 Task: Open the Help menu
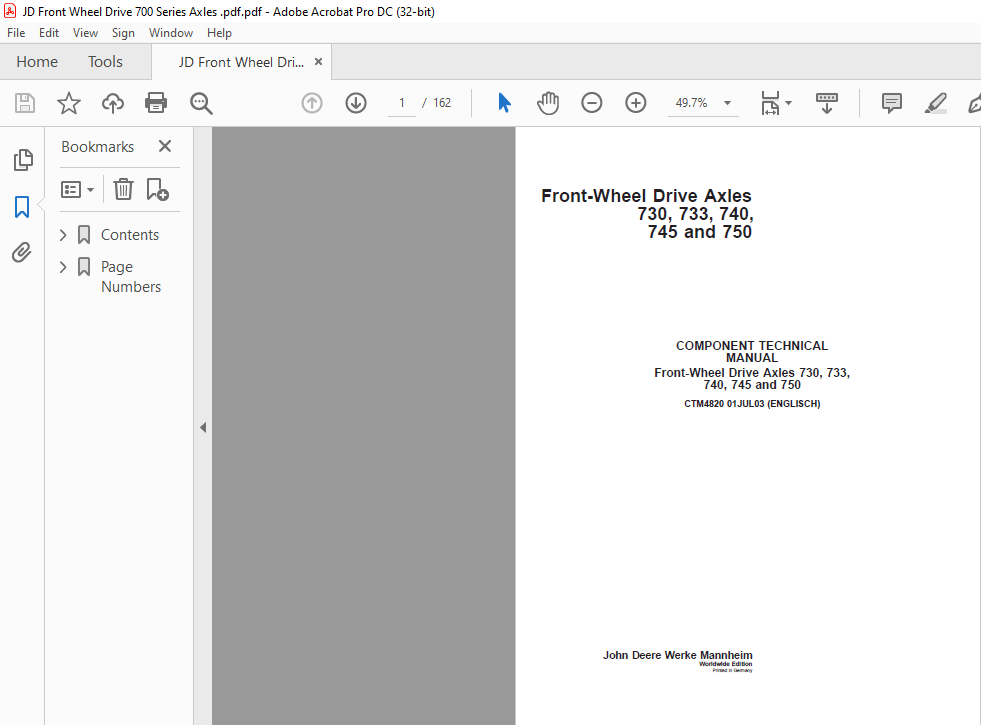pyautogui.click(x=220, y=33)
